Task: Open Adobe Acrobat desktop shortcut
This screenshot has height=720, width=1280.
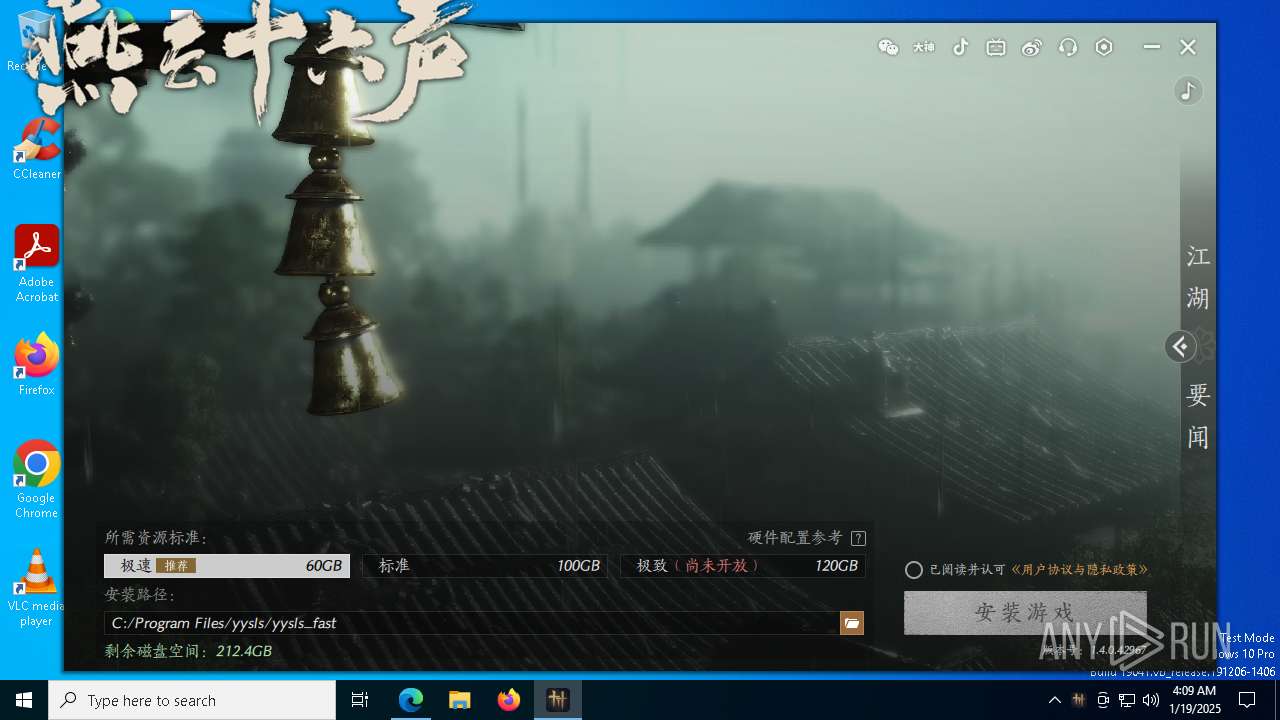Action: [x=37, y=264]
